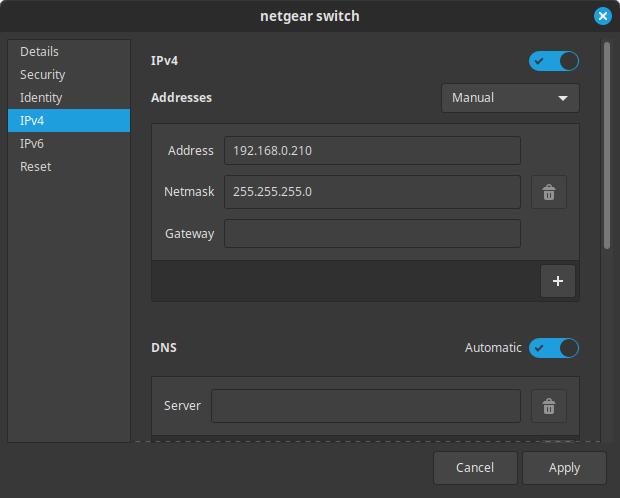
Task: Switch to the Security section
Action: click(x=69, y=75)
